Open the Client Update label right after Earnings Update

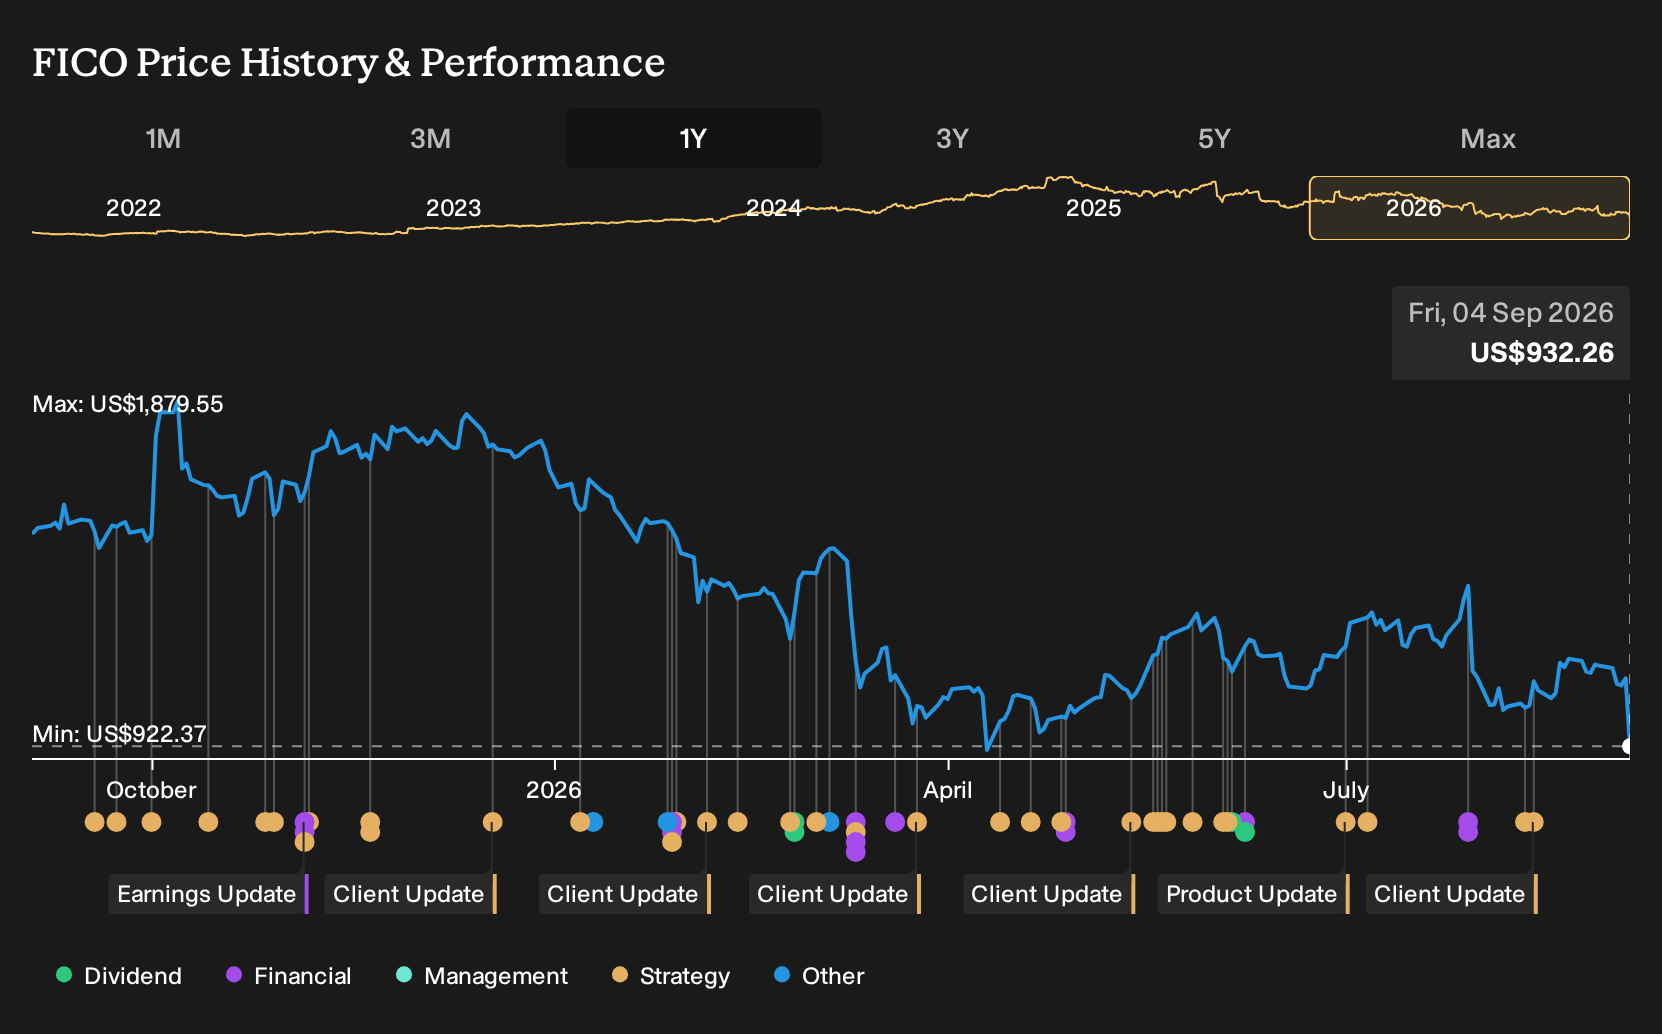(410, 894)
